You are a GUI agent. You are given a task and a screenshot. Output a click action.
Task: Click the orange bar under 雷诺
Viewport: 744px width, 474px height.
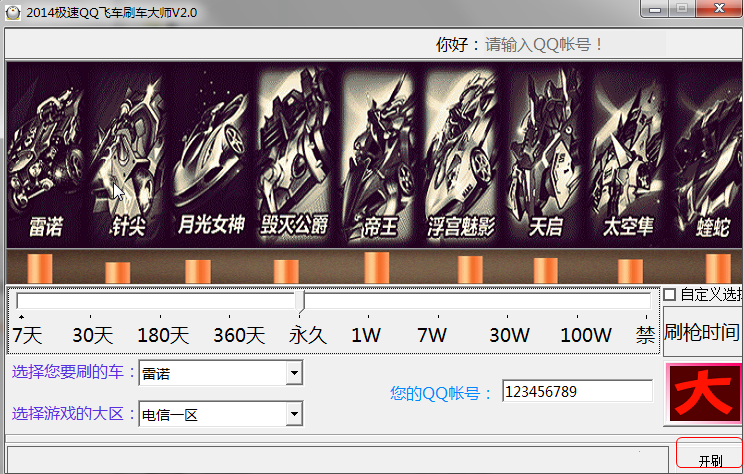[x=40, y=269]
